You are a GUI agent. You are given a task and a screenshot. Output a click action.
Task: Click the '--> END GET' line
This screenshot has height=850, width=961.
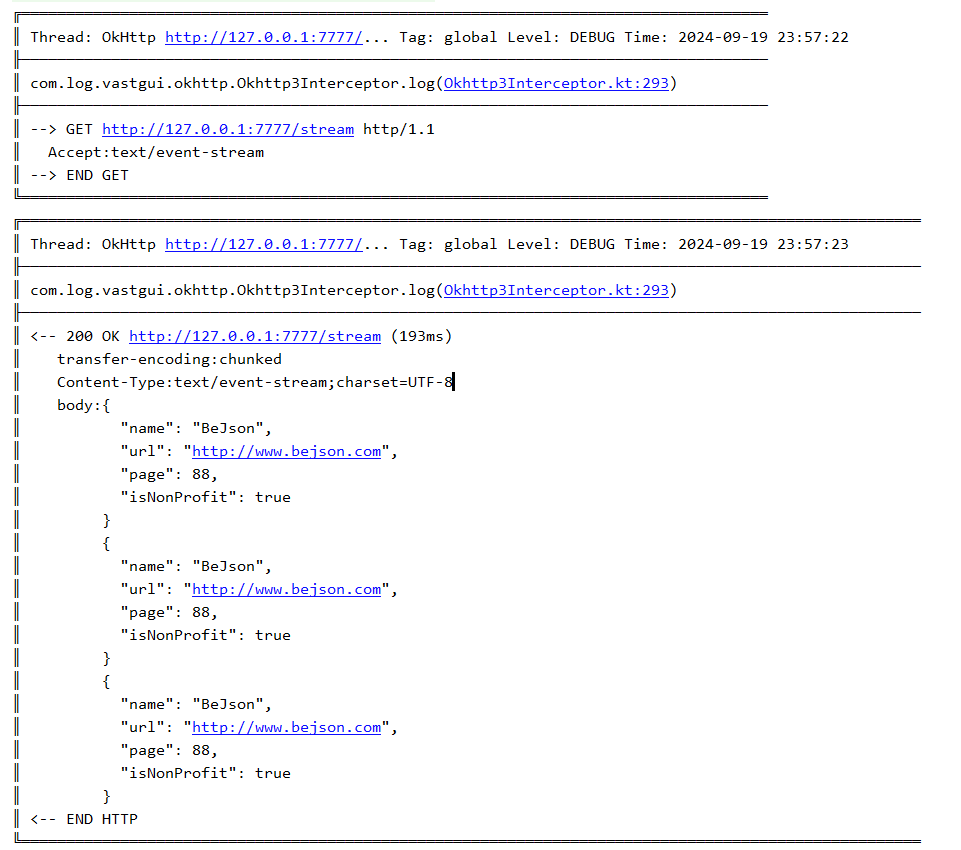[x=79, y=175]
